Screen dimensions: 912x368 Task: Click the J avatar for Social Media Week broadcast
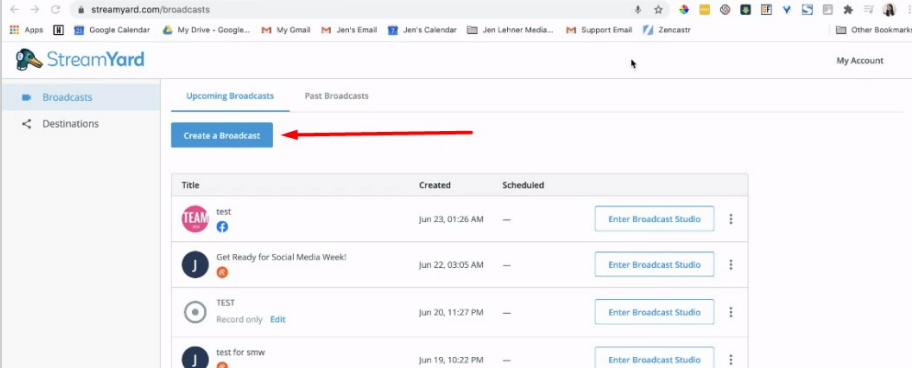pos(195,265)
